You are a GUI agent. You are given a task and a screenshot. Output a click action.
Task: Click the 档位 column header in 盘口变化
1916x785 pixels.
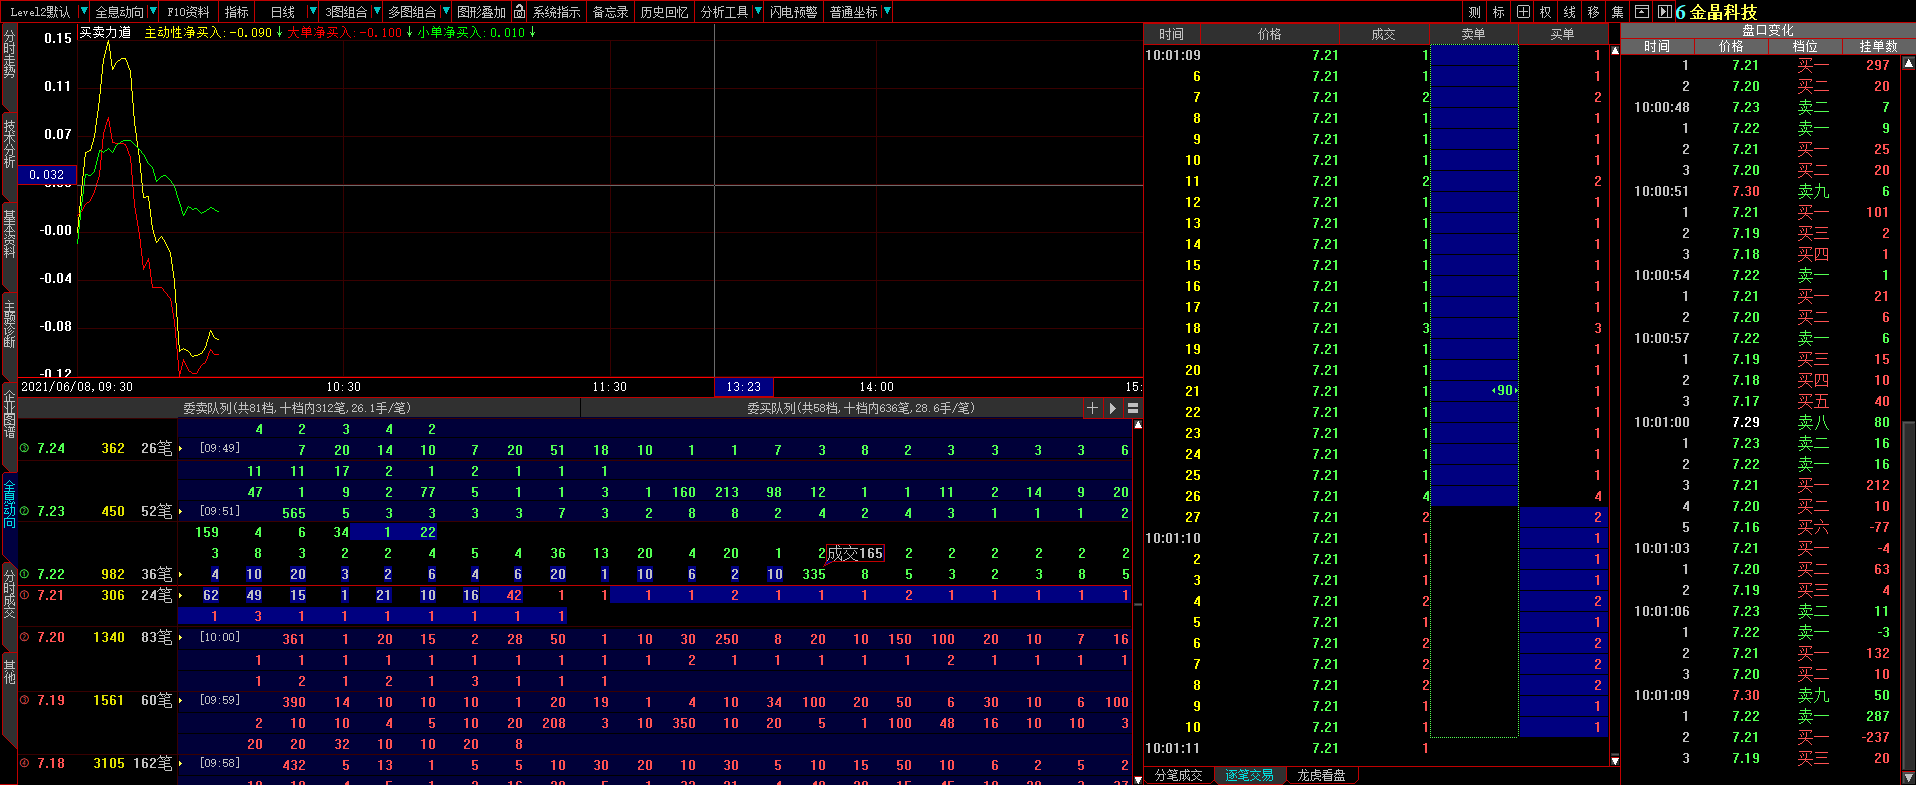point(1805,46)
